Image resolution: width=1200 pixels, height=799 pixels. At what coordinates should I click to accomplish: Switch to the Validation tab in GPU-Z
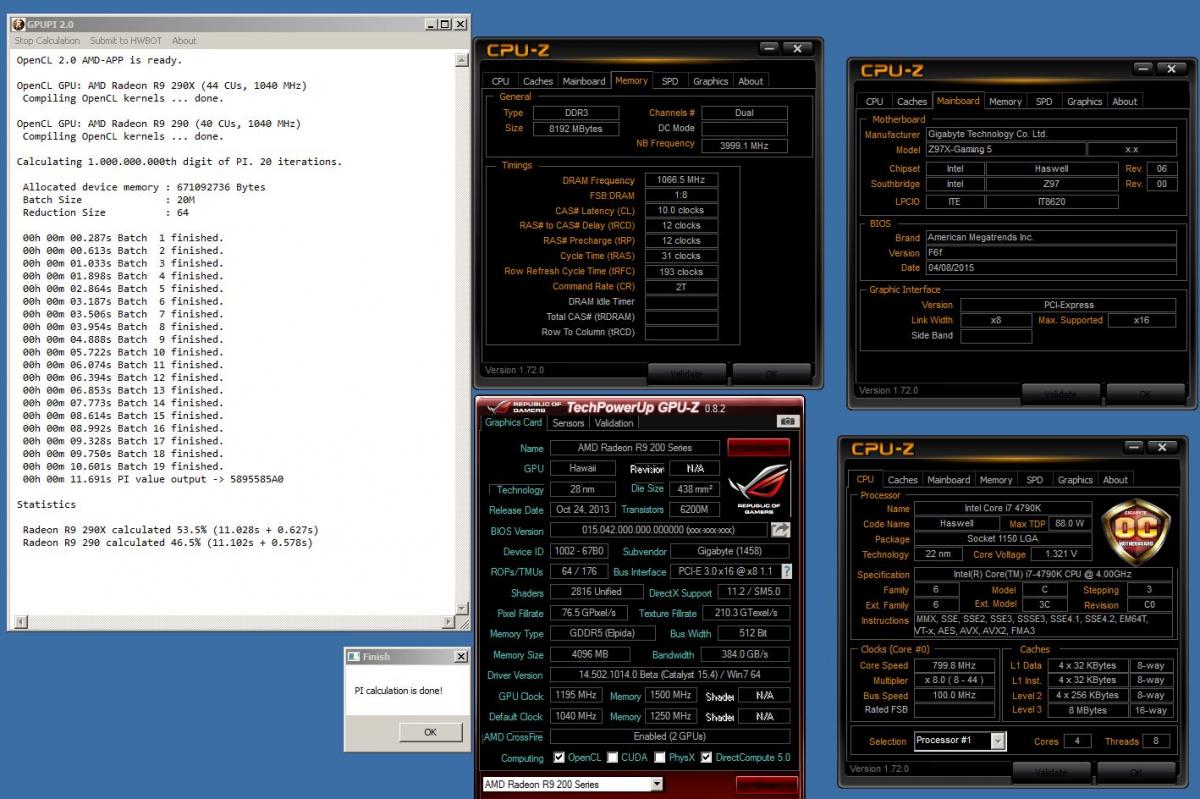615,423
